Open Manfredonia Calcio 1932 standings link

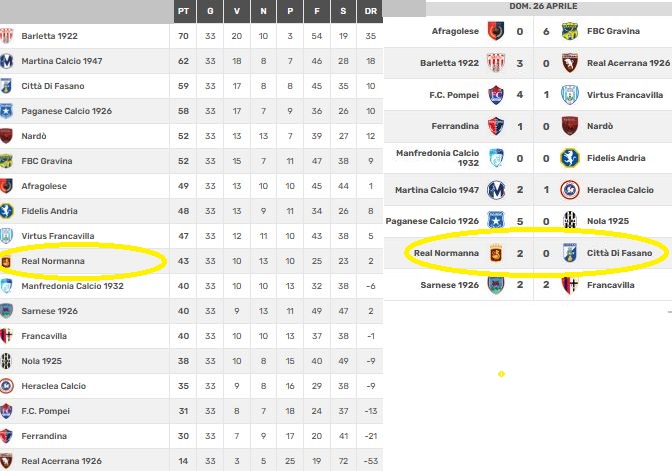point(72,286)
